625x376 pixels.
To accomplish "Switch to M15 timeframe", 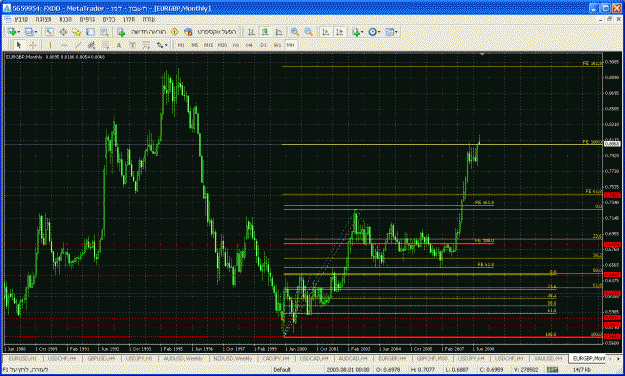I will (208, 45).
